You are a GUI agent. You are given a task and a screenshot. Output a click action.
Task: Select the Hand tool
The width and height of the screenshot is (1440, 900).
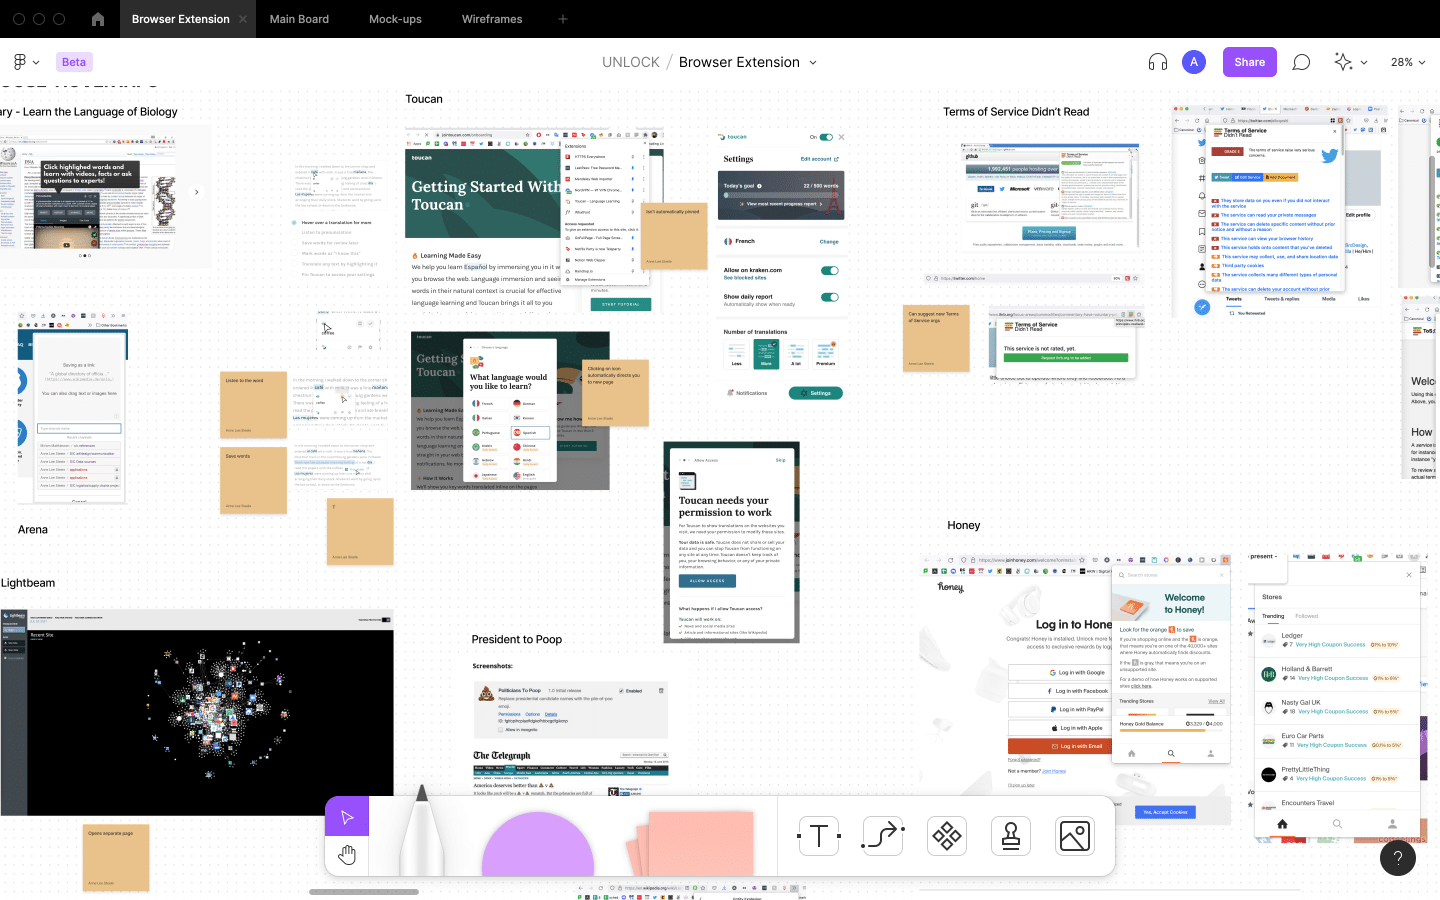pos(347,855)
